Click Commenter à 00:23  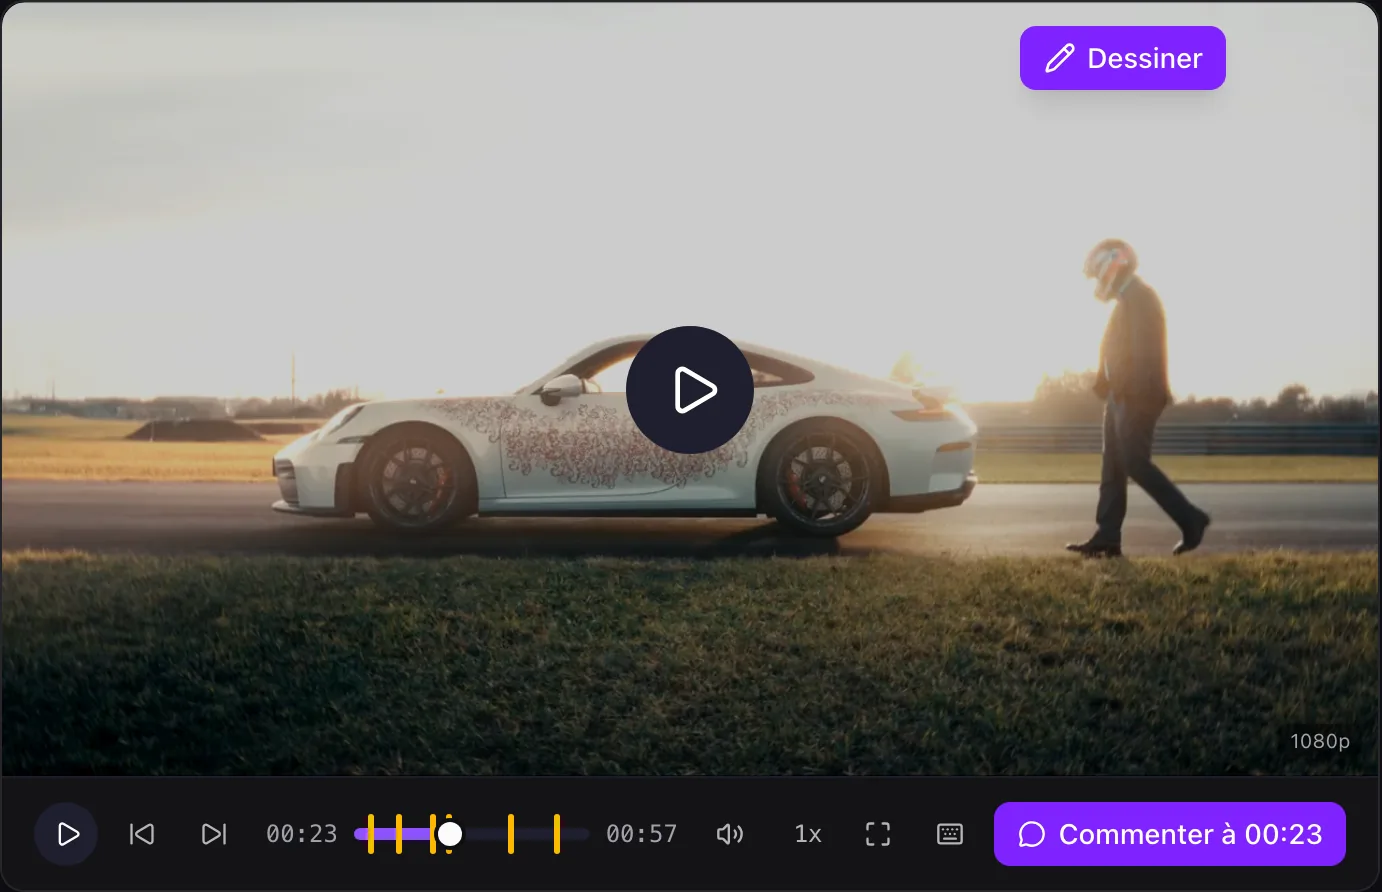click(x=1170, y=834)
